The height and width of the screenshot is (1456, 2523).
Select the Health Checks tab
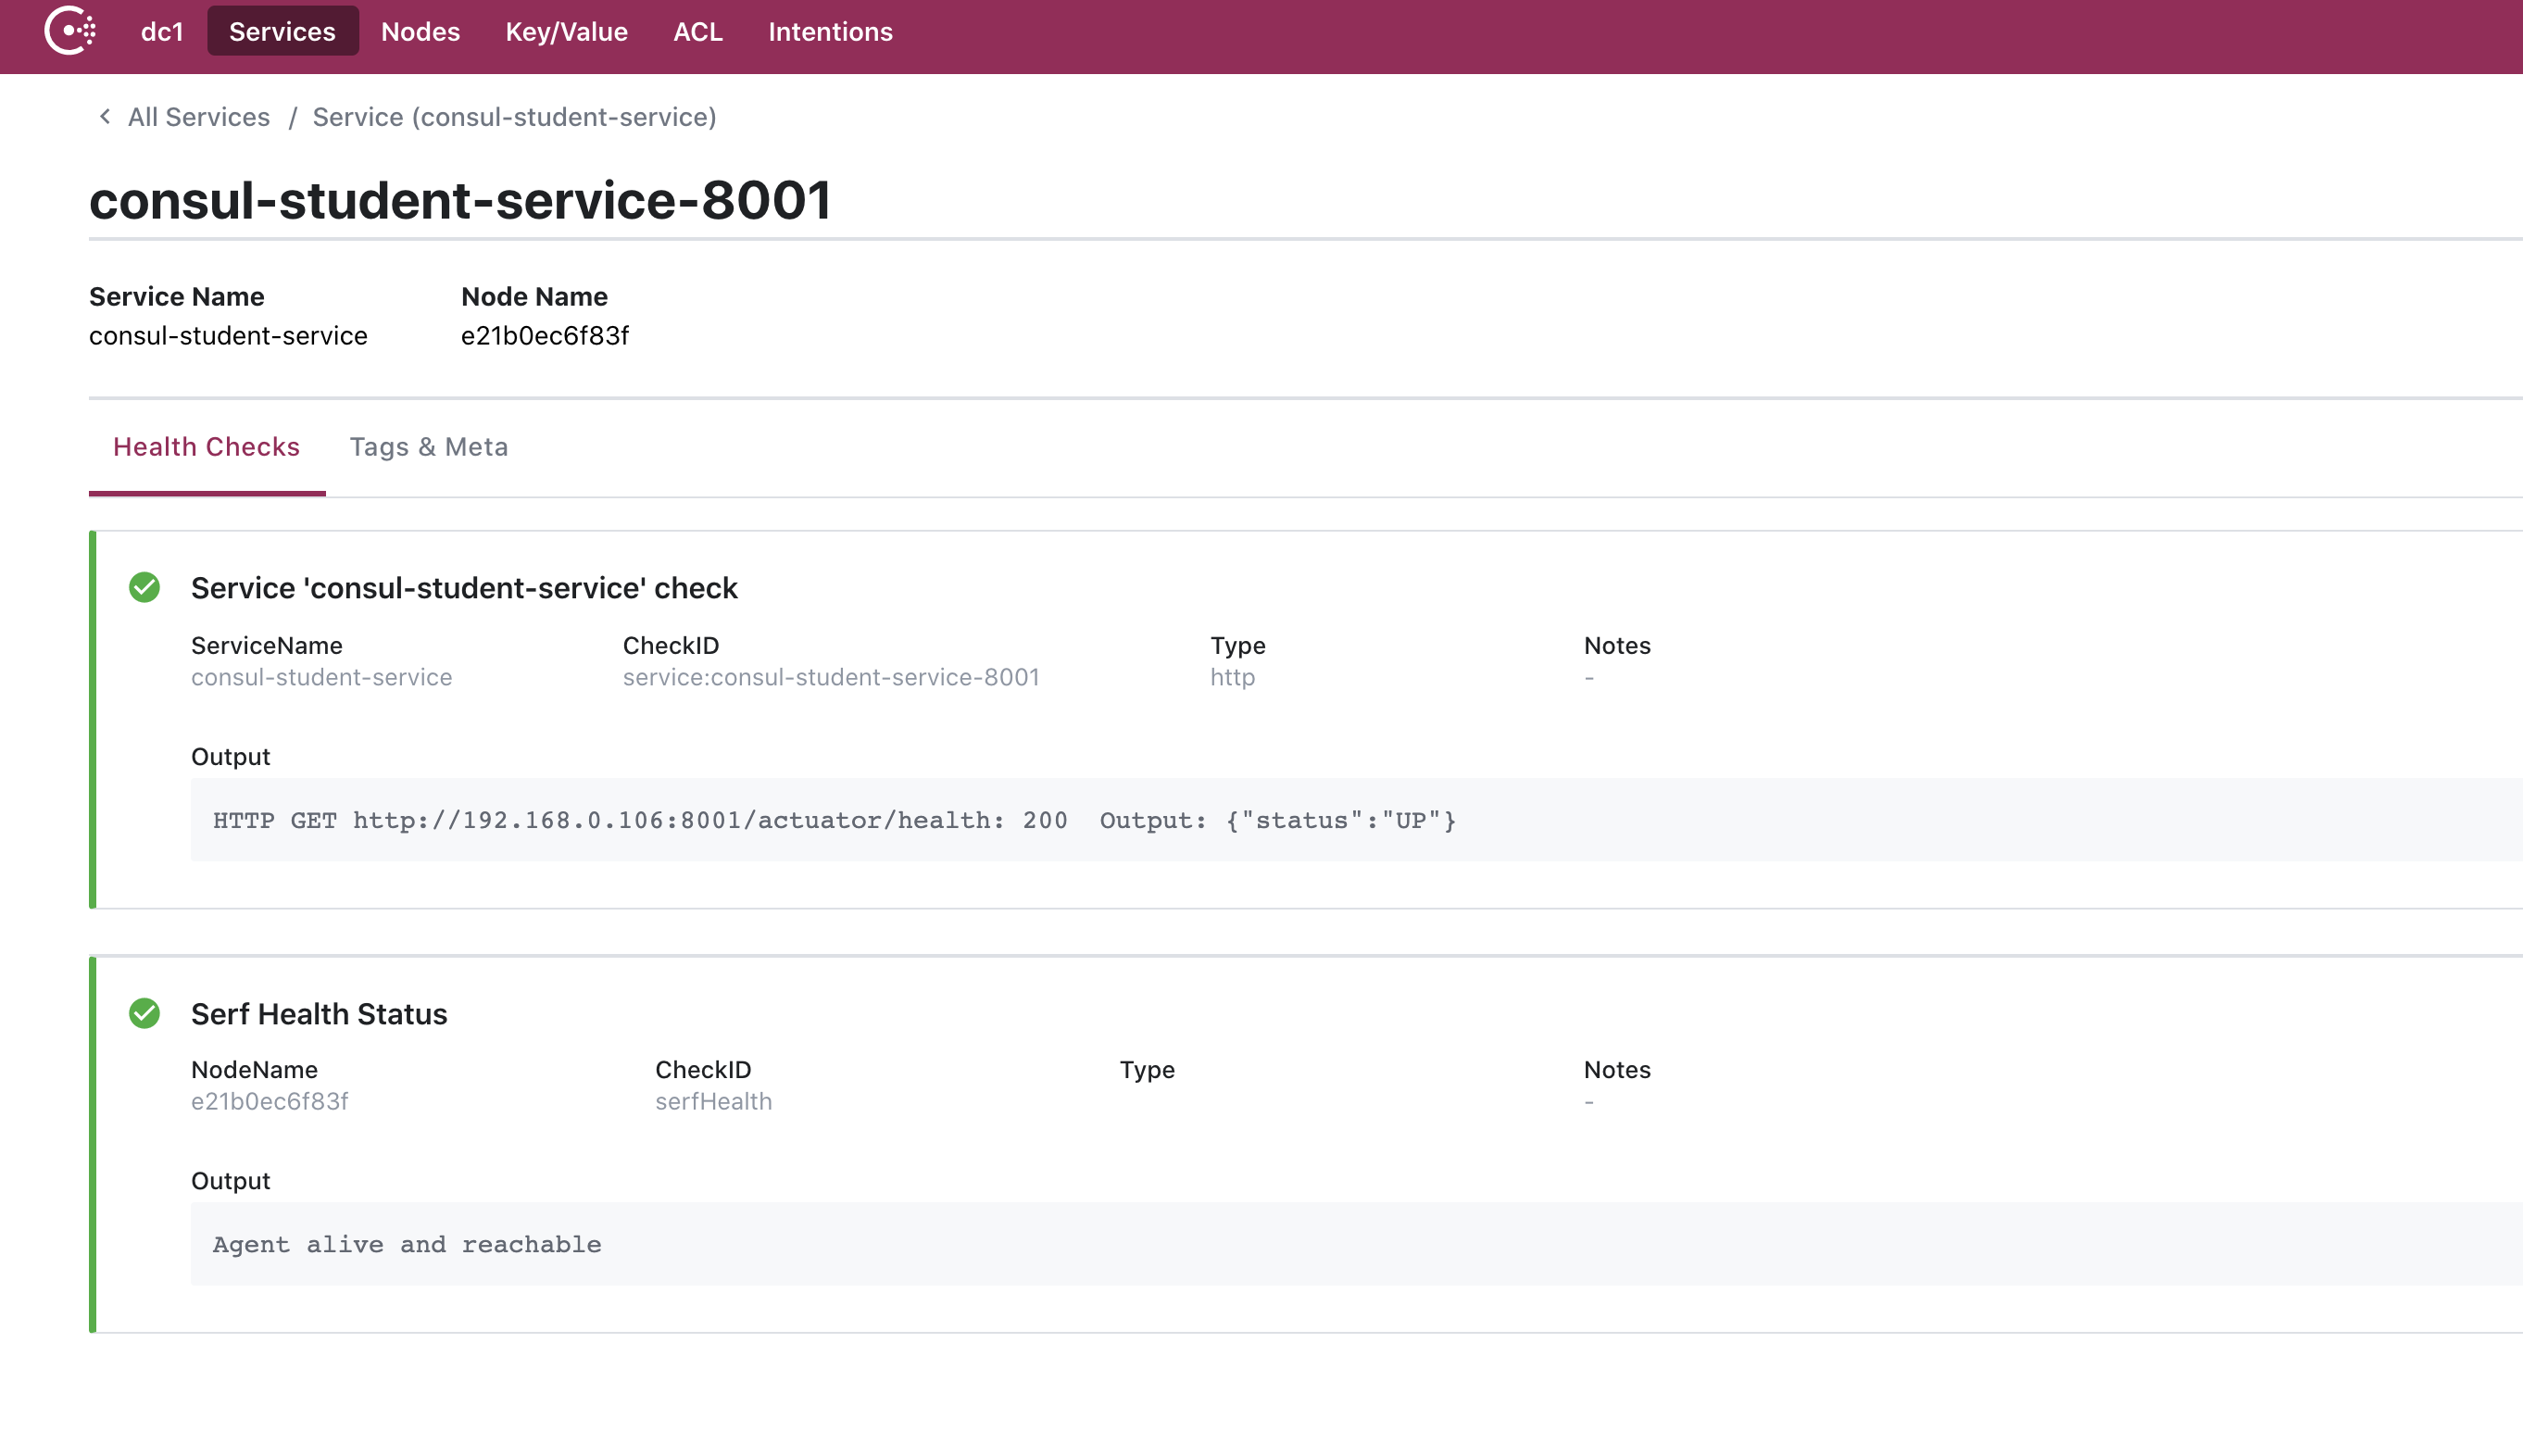pos(207,447)
